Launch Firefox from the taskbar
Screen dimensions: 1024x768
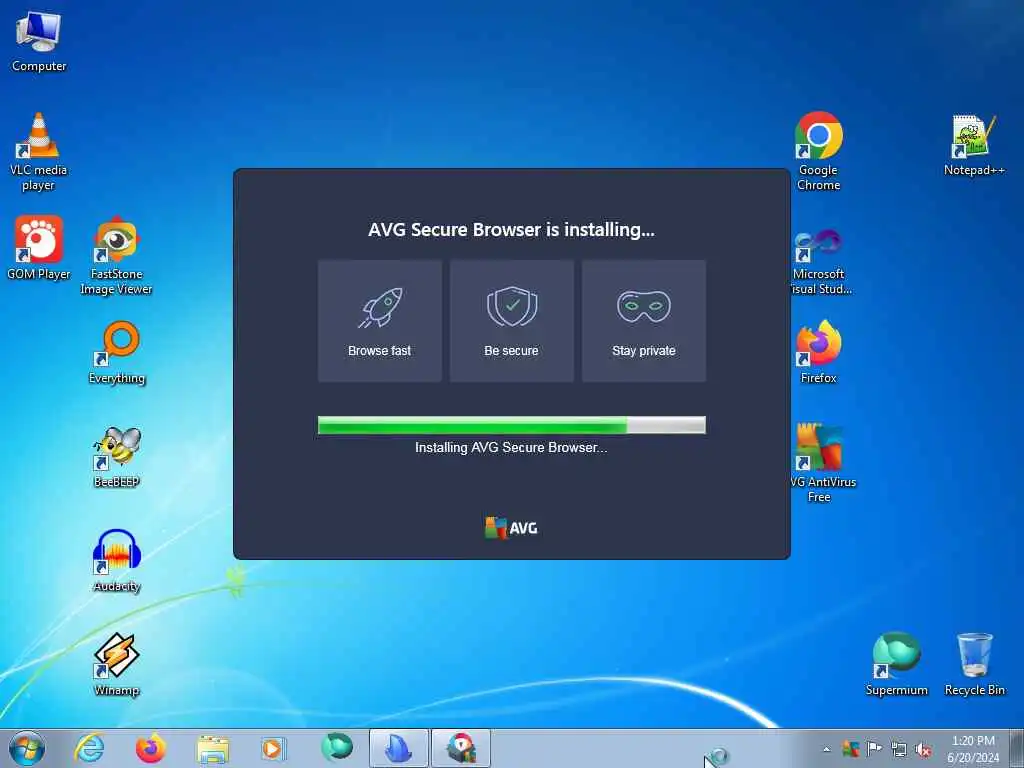click(151, 748)
